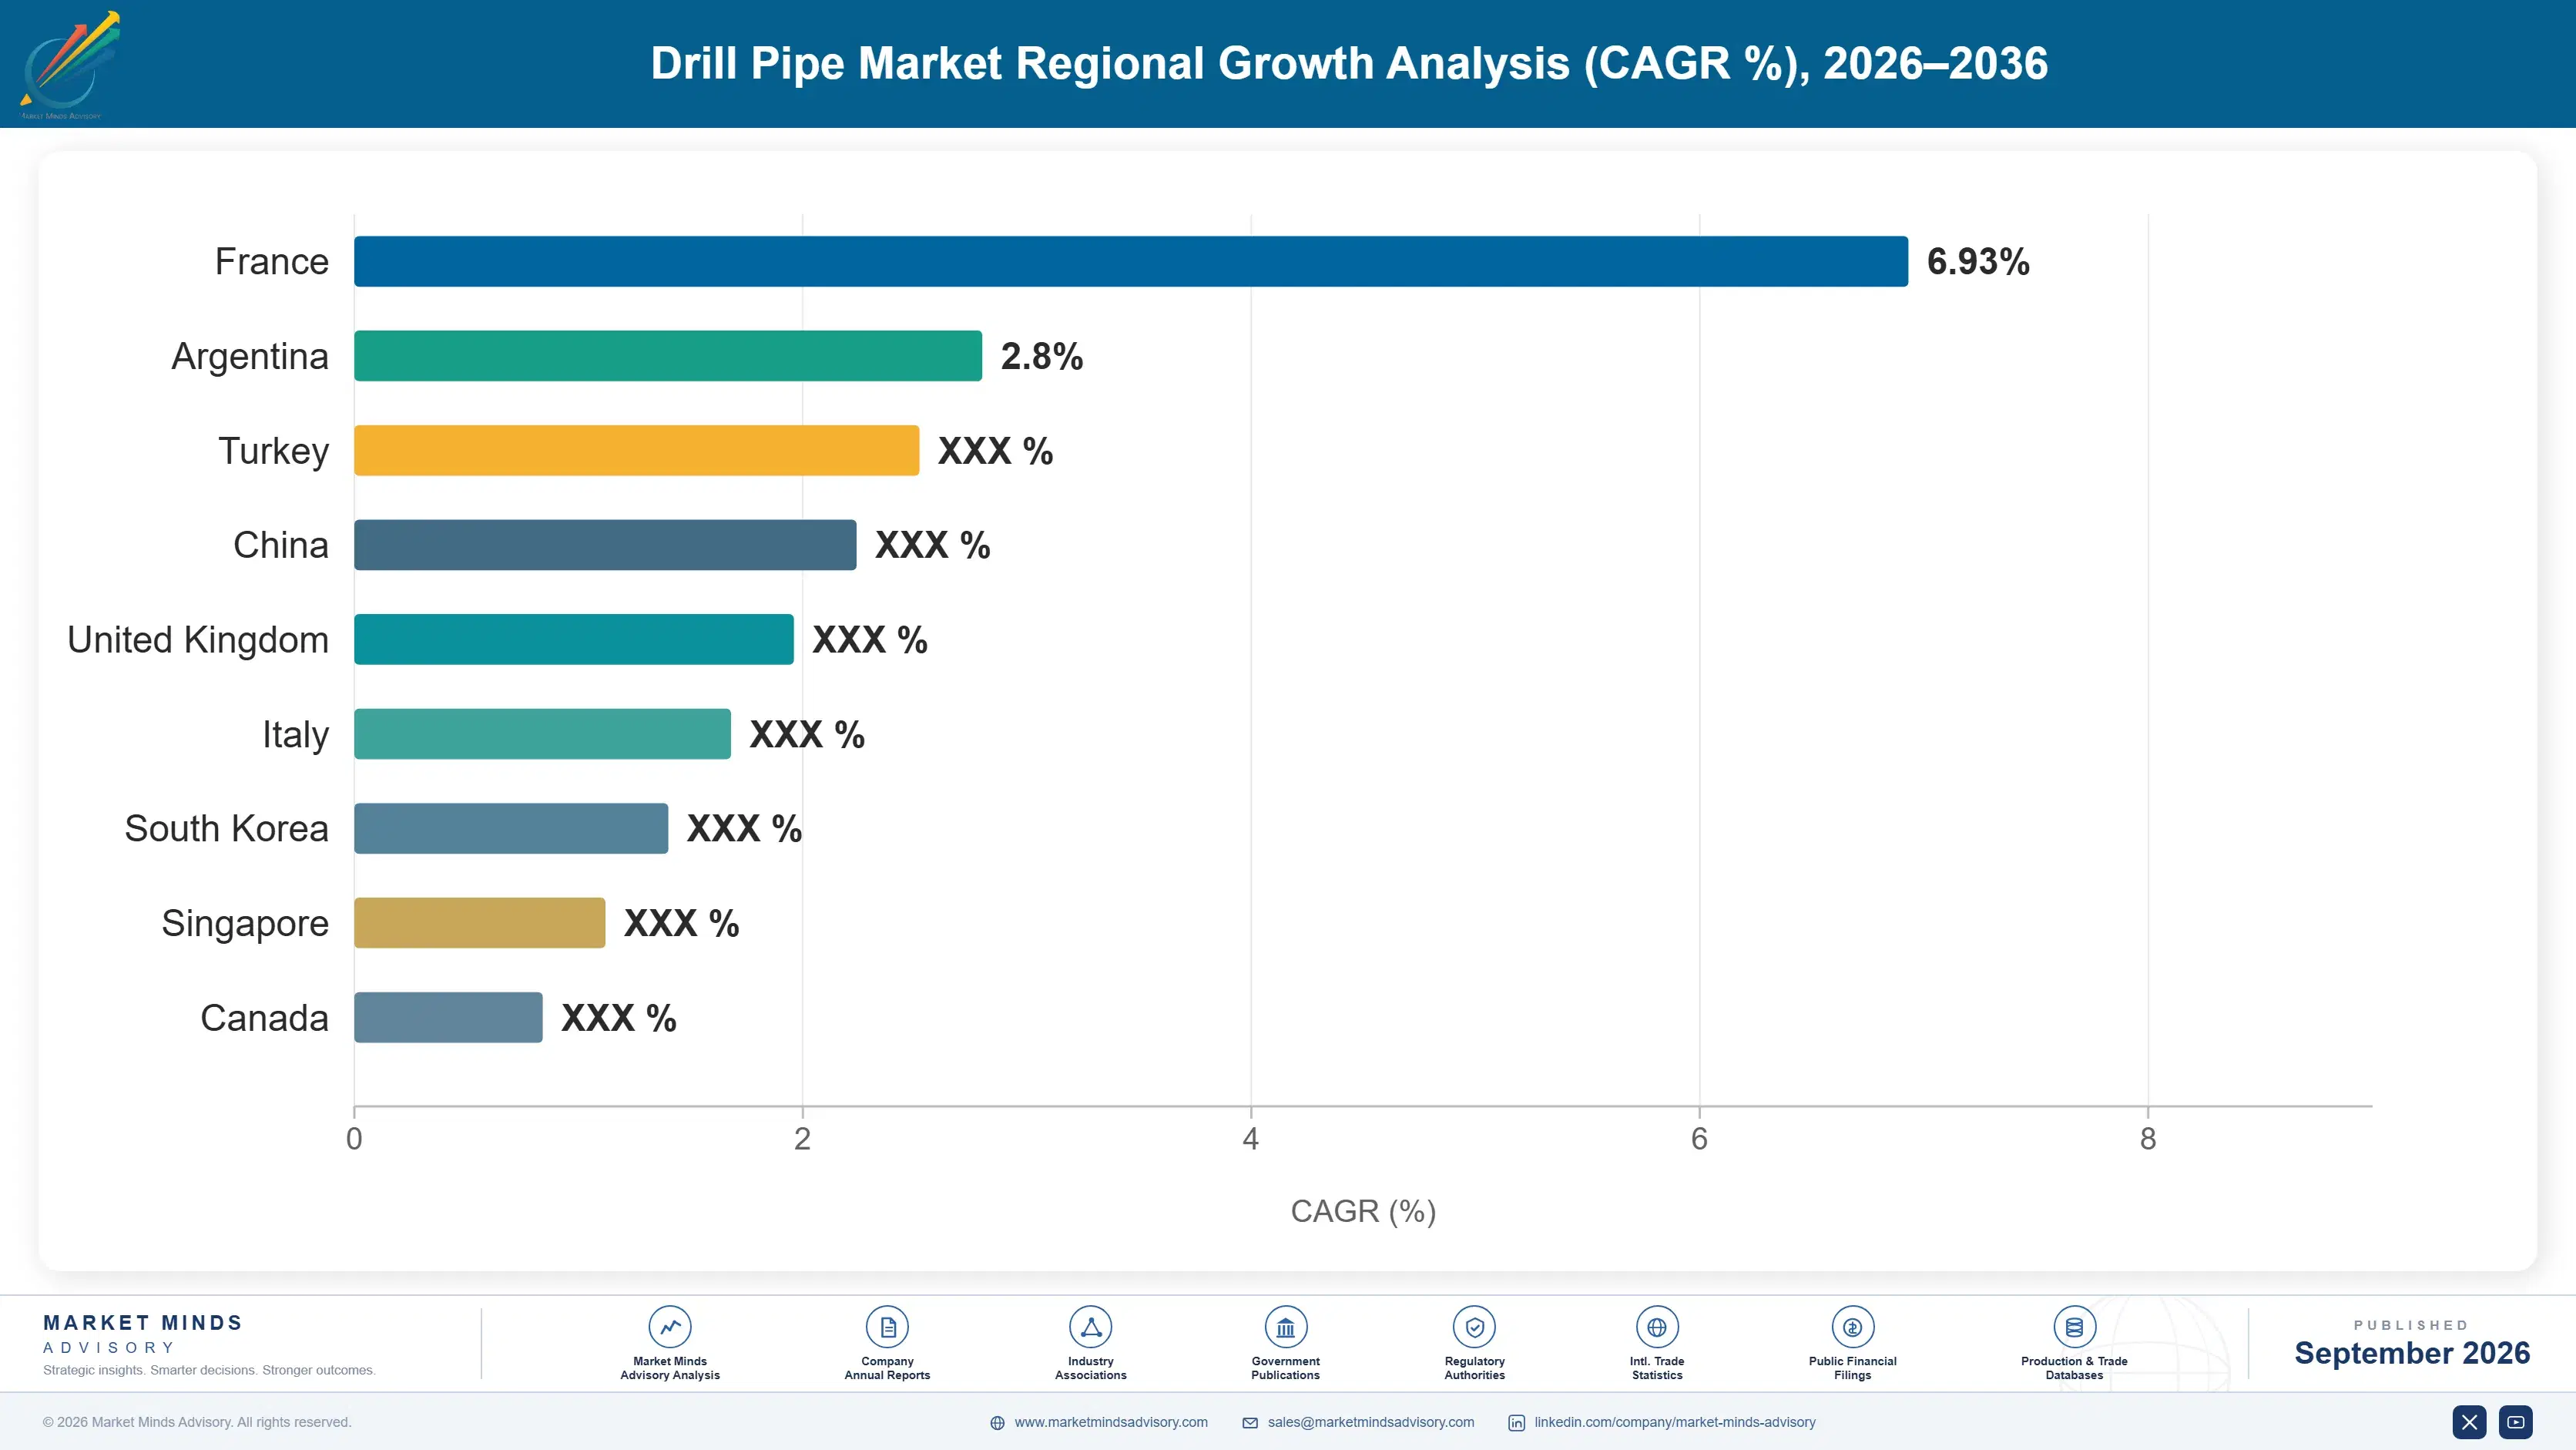The image size is (2576, 1450).
Task: Click the 2.8% value label
Action: 1042,356
